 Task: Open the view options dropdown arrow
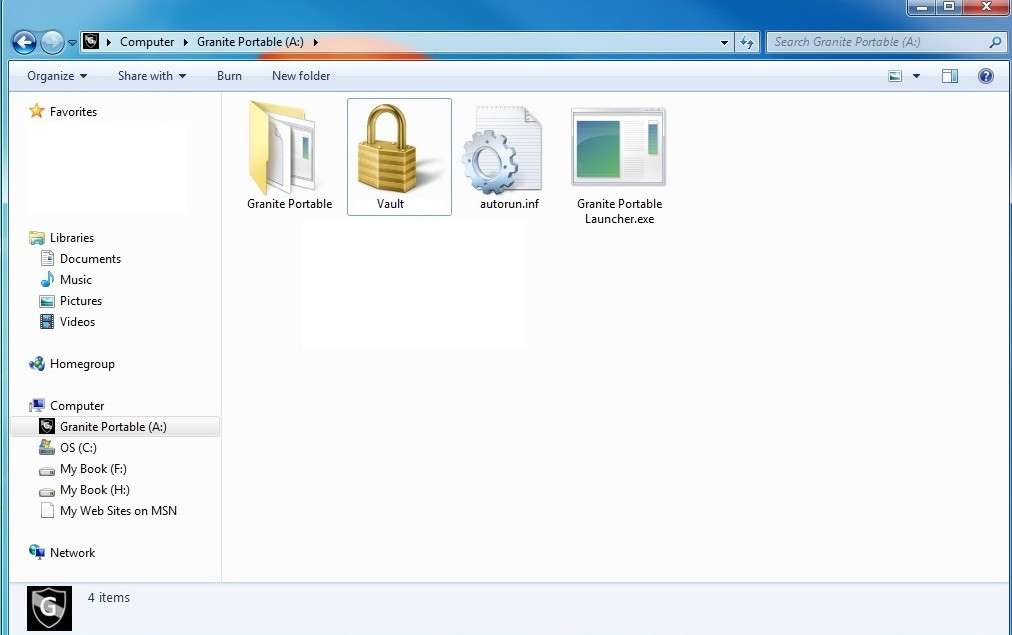click(x=916, y=76)
